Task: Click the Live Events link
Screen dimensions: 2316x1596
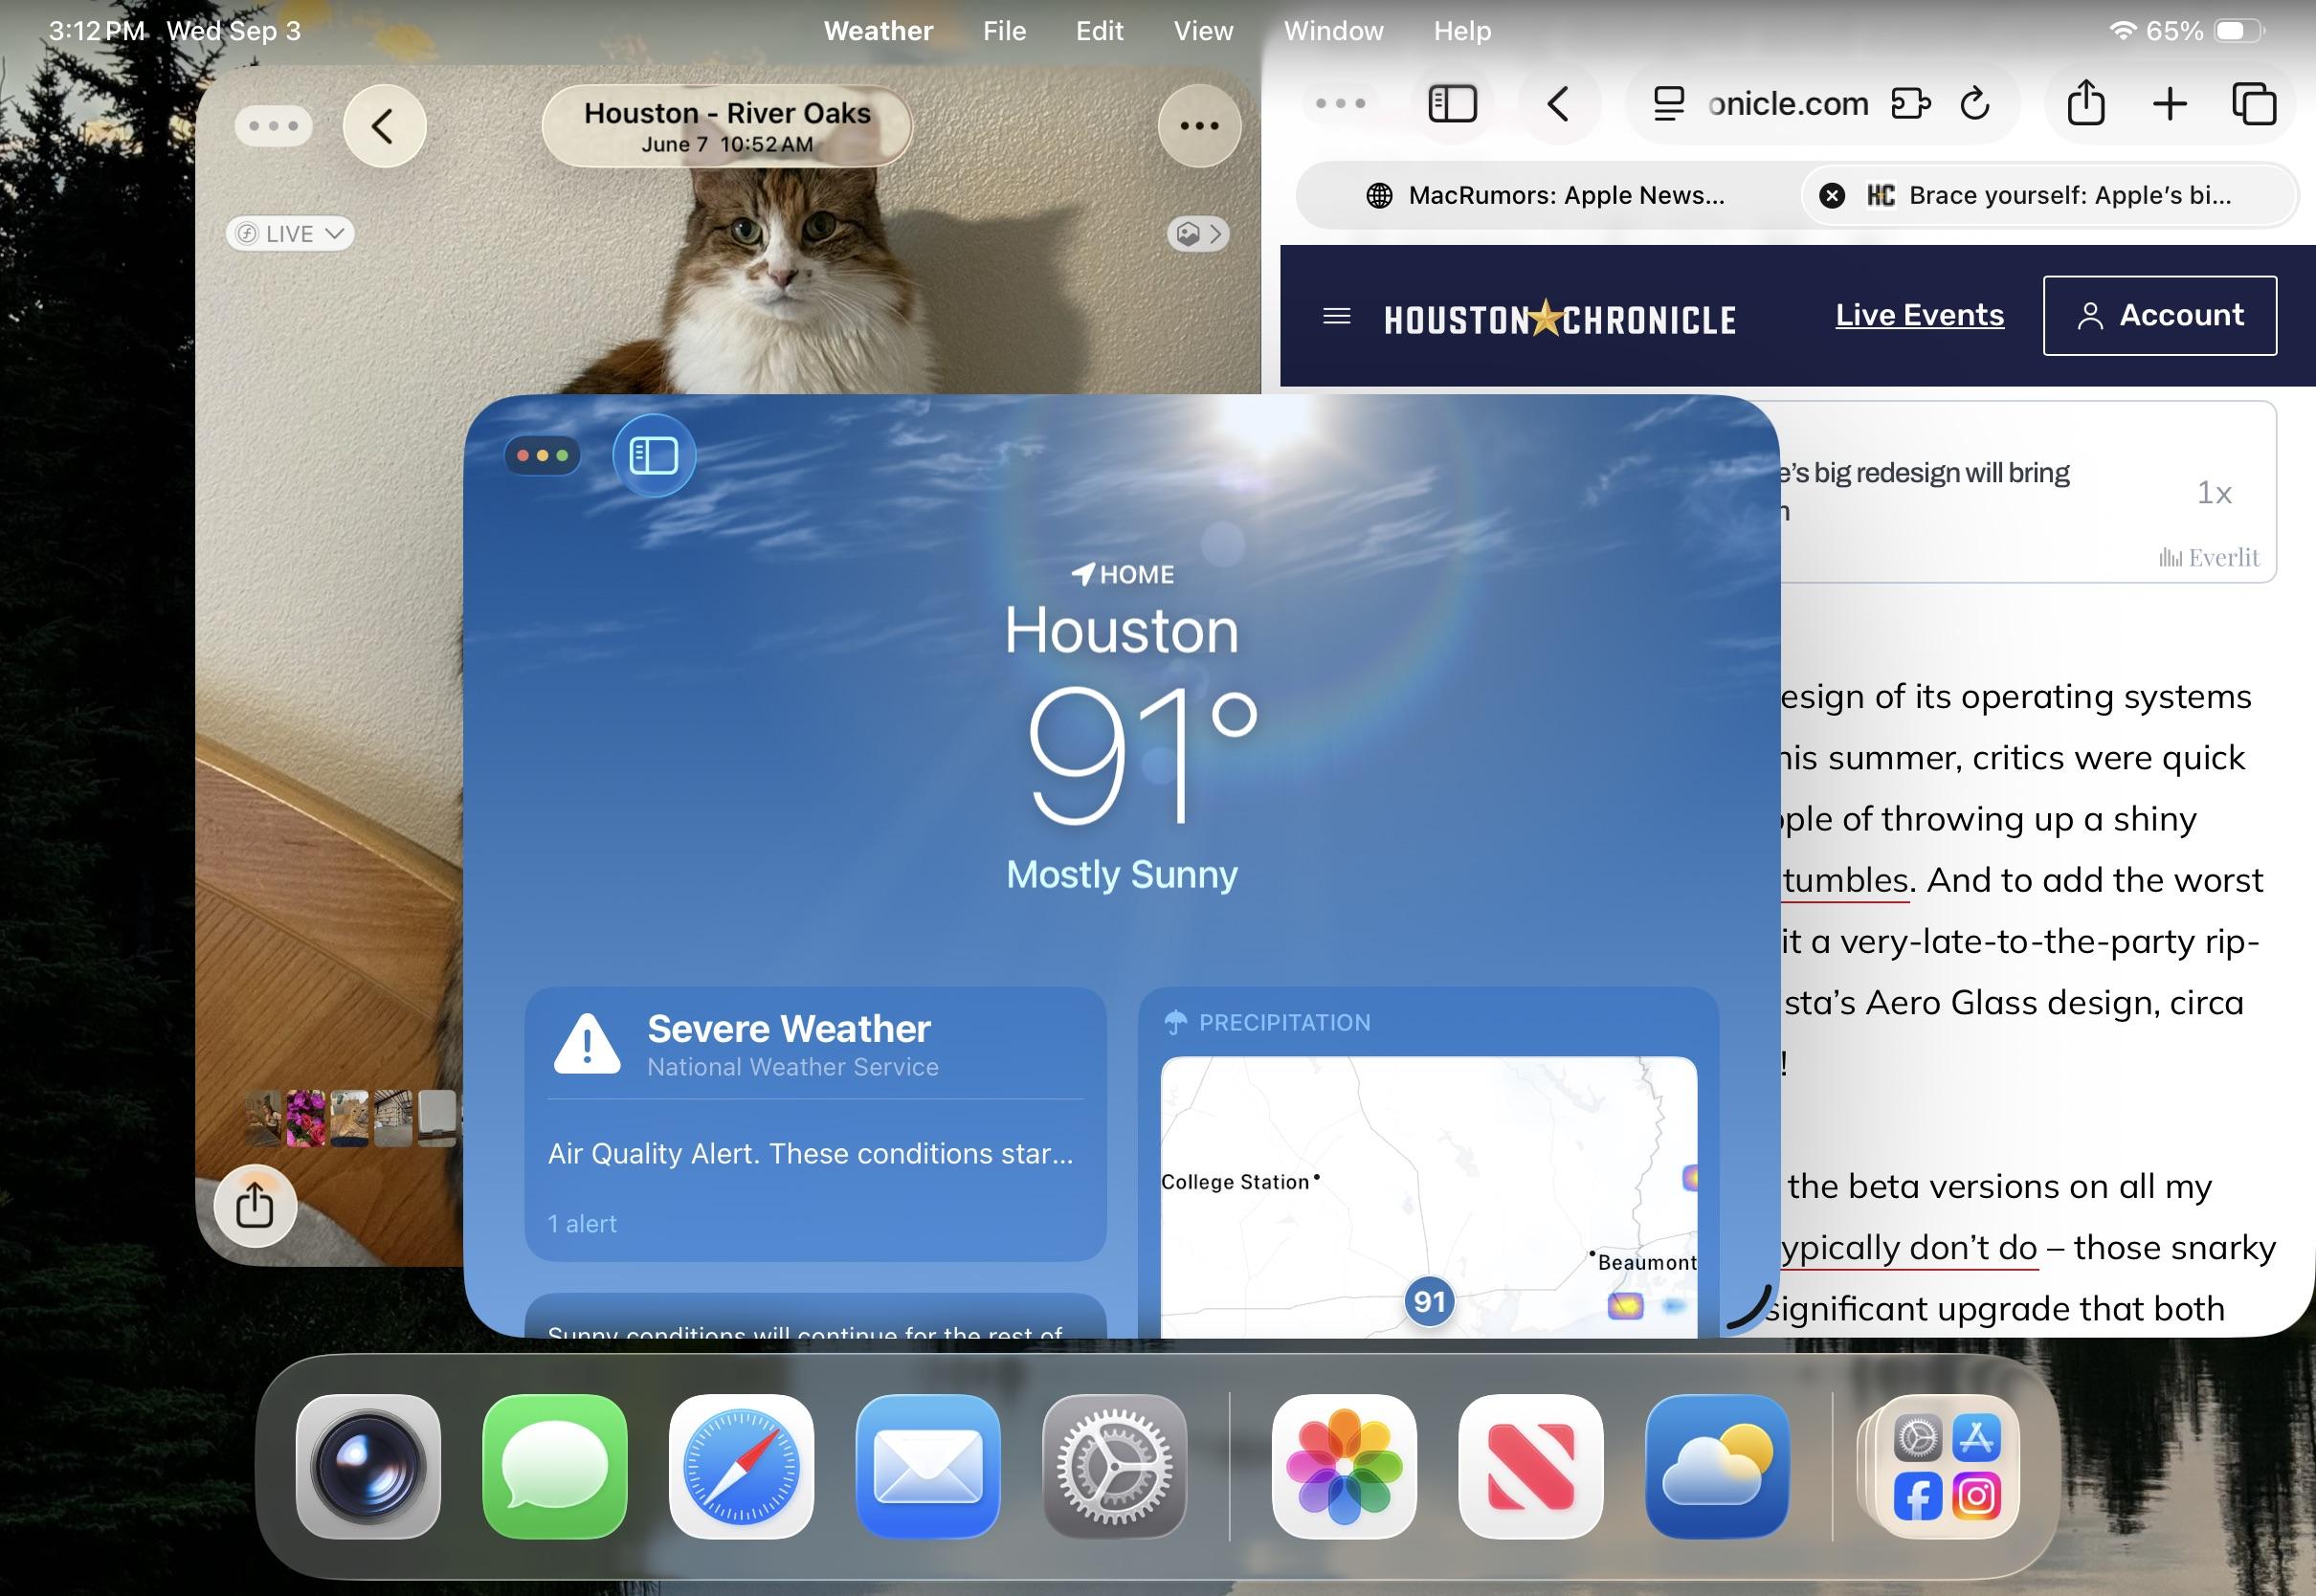Action: (x=1919, y=315)
